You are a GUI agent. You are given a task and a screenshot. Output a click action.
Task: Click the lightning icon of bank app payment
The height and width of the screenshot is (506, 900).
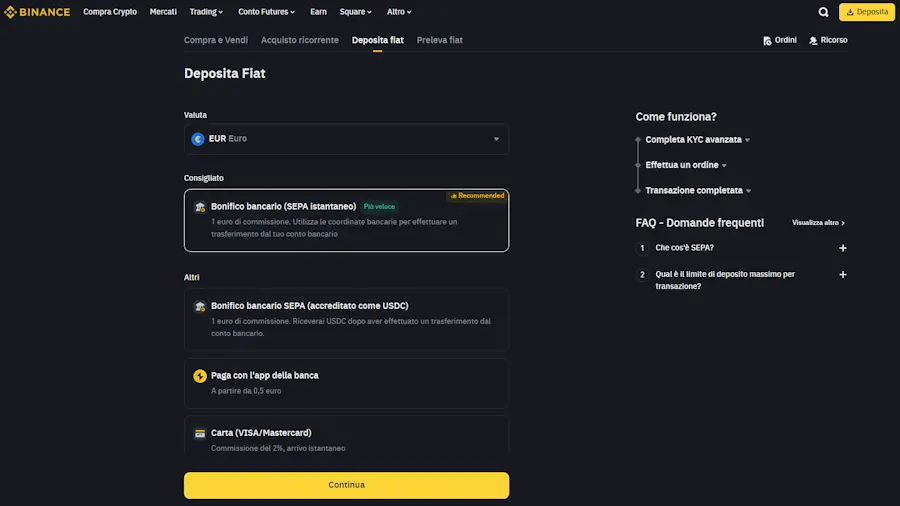point(200,376)
